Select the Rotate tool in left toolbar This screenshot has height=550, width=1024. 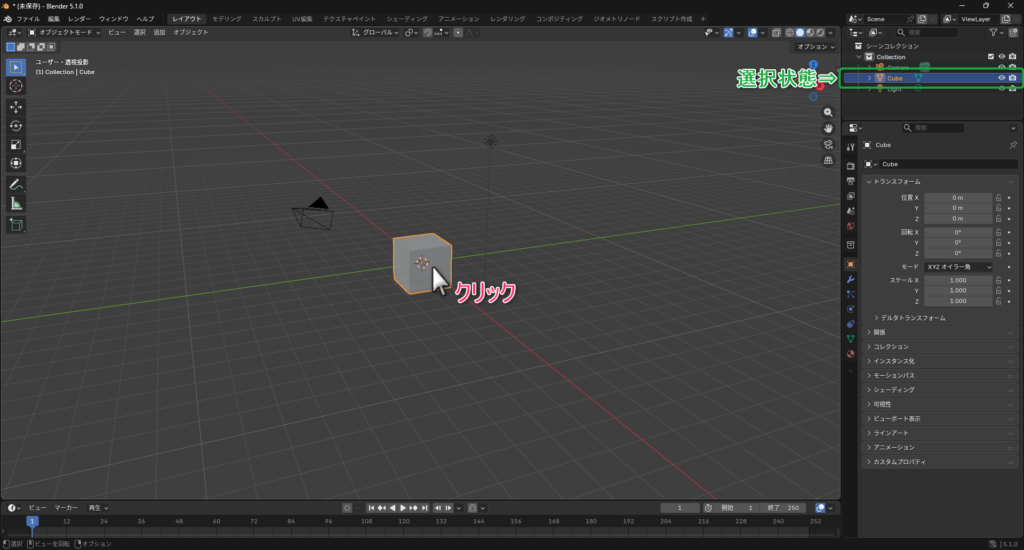coord(16,125)
